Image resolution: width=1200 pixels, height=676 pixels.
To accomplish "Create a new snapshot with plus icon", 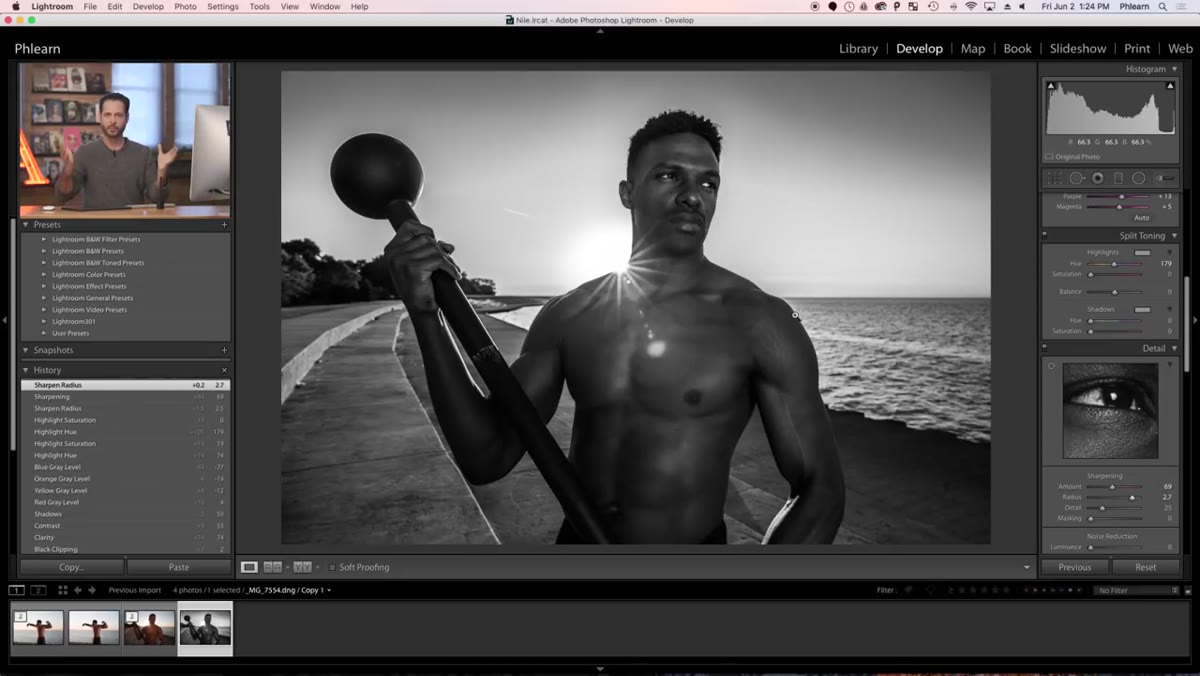I will tap(224, 351).
